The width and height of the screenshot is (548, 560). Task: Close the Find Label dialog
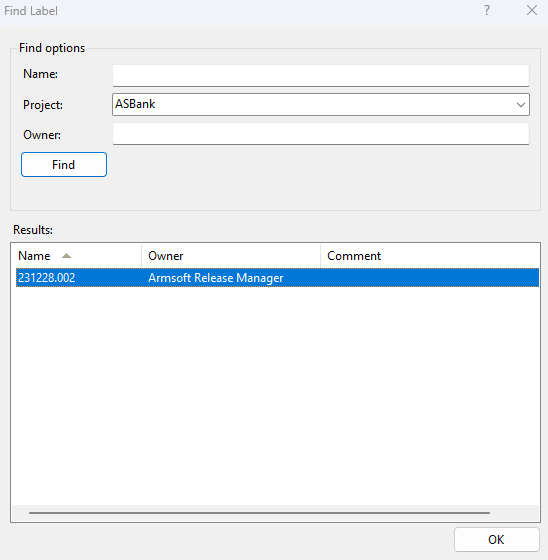(532, 10)
